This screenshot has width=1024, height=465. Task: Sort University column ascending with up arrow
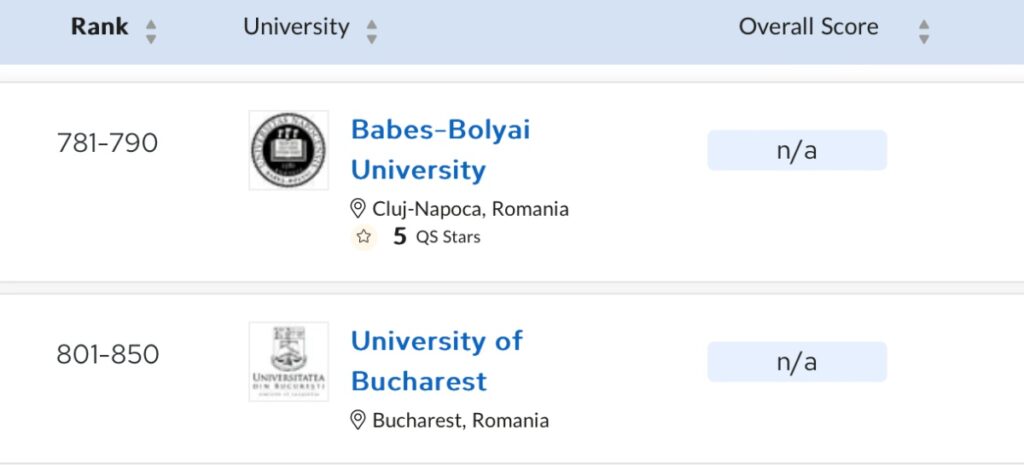pos(372,22)
